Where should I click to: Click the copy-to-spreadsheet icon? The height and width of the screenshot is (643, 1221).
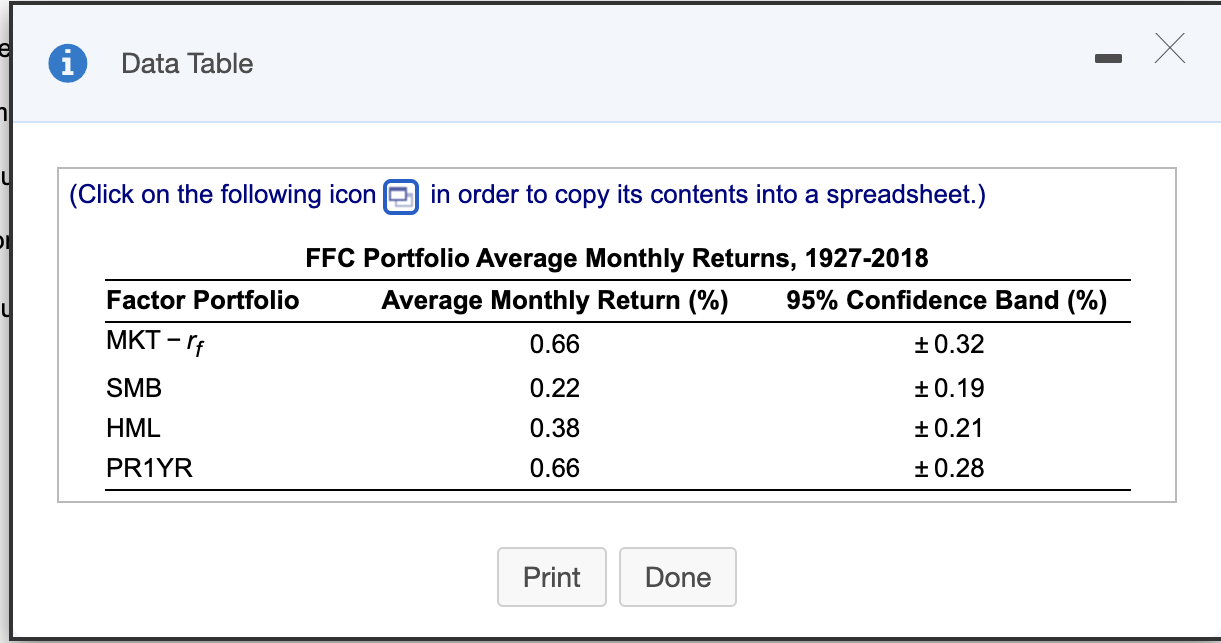tap(399, 196)
